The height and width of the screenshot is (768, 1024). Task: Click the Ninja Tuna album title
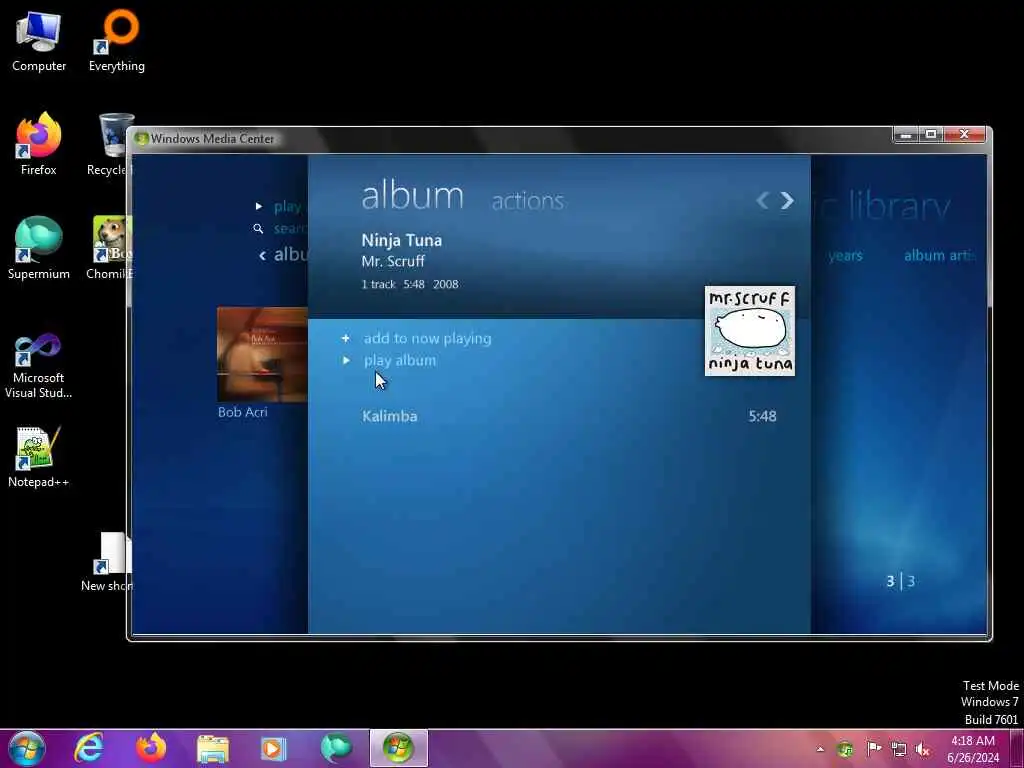(x=402, y=240)
